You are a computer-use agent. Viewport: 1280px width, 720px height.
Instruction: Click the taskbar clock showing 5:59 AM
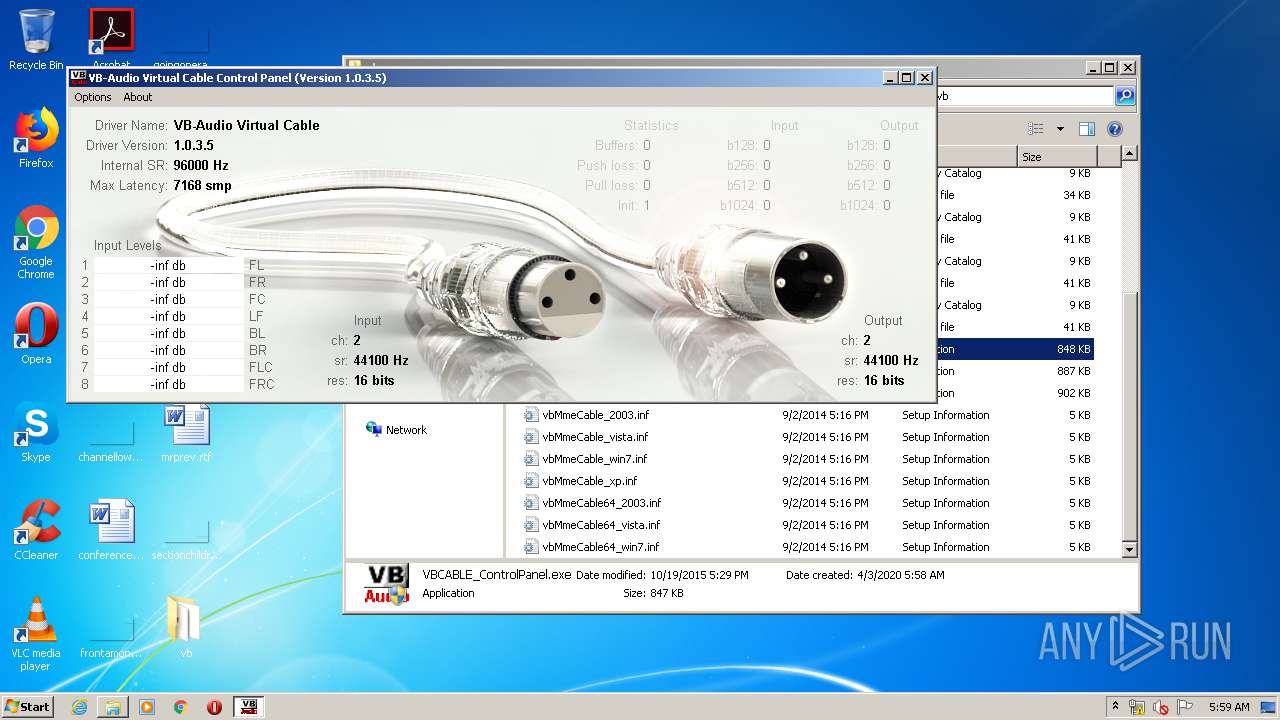(x=1229, y=707)
